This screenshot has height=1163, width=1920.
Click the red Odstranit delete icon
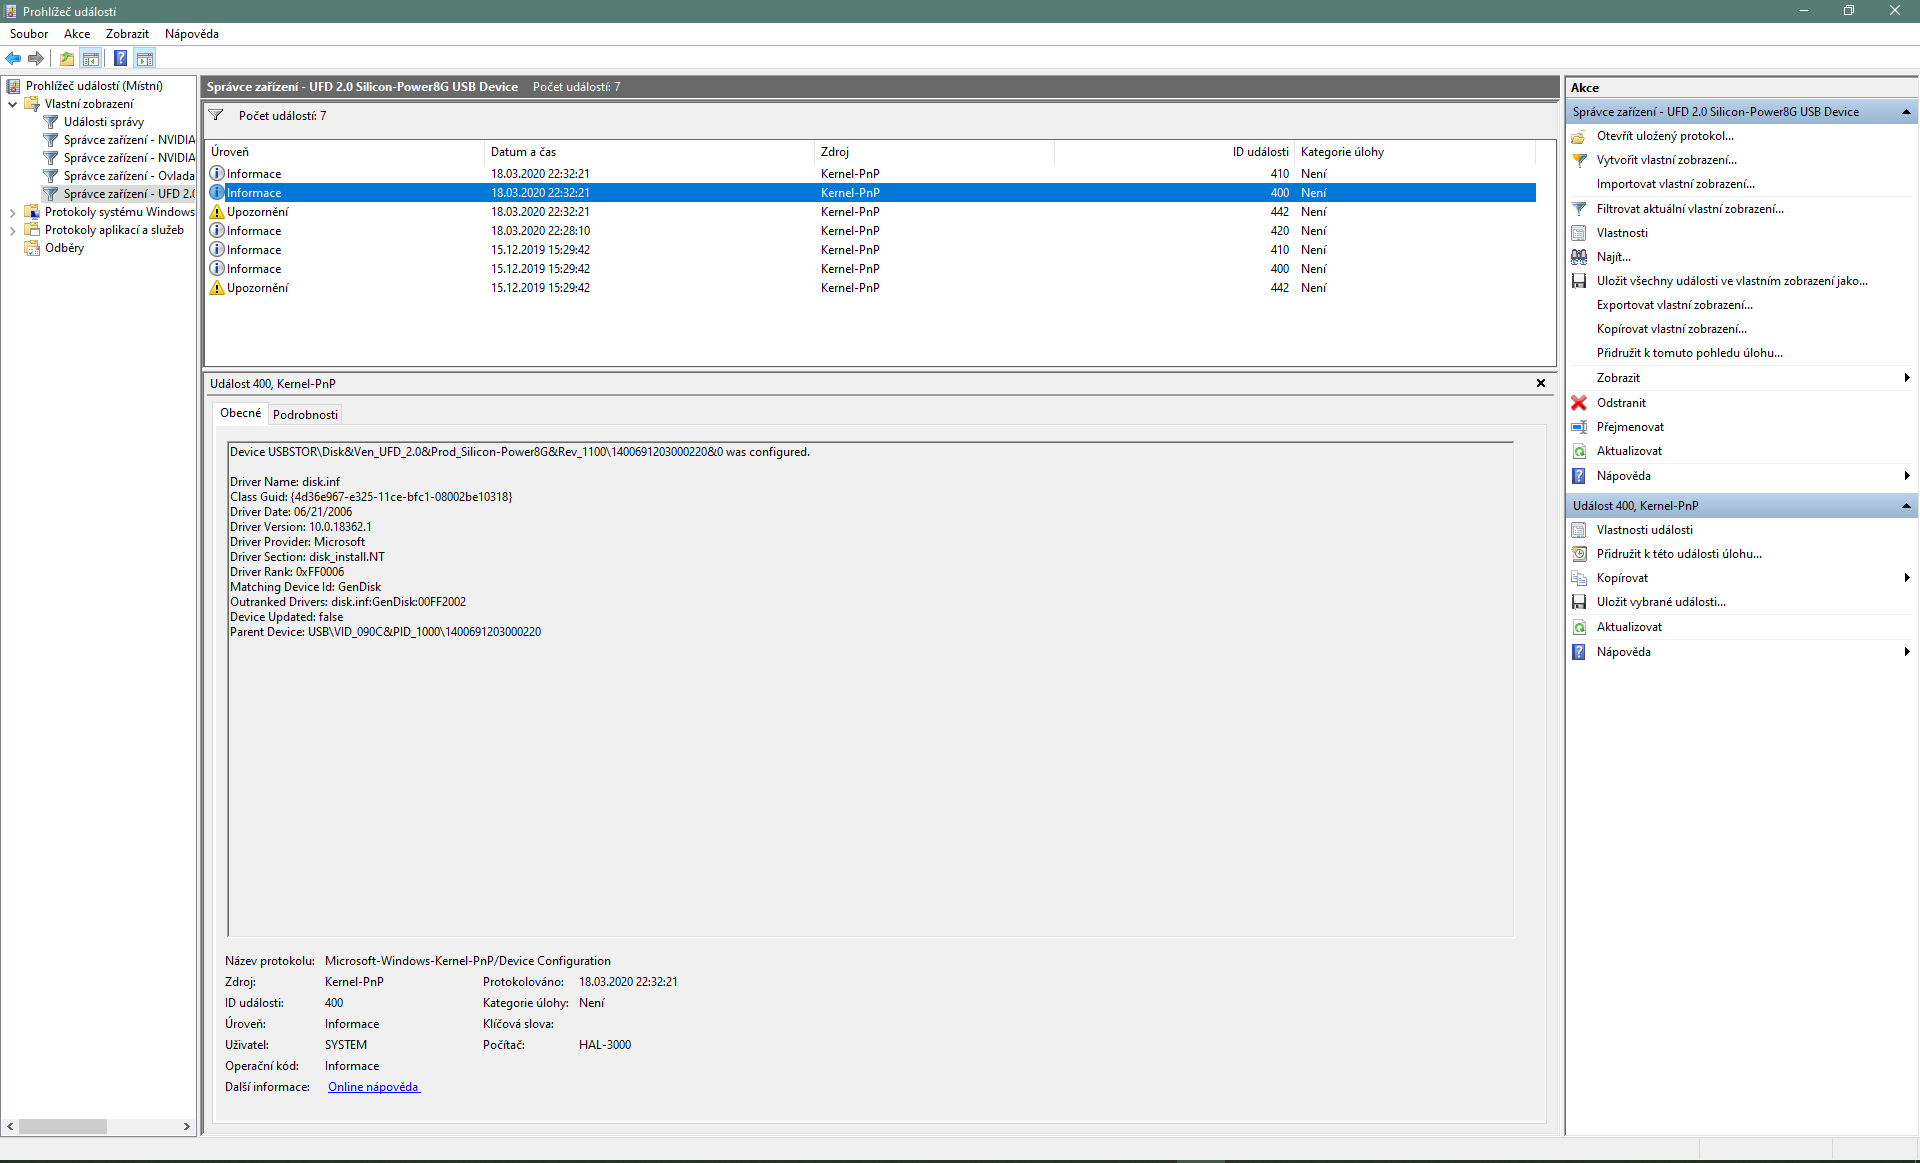click(x=1579, y=403)
